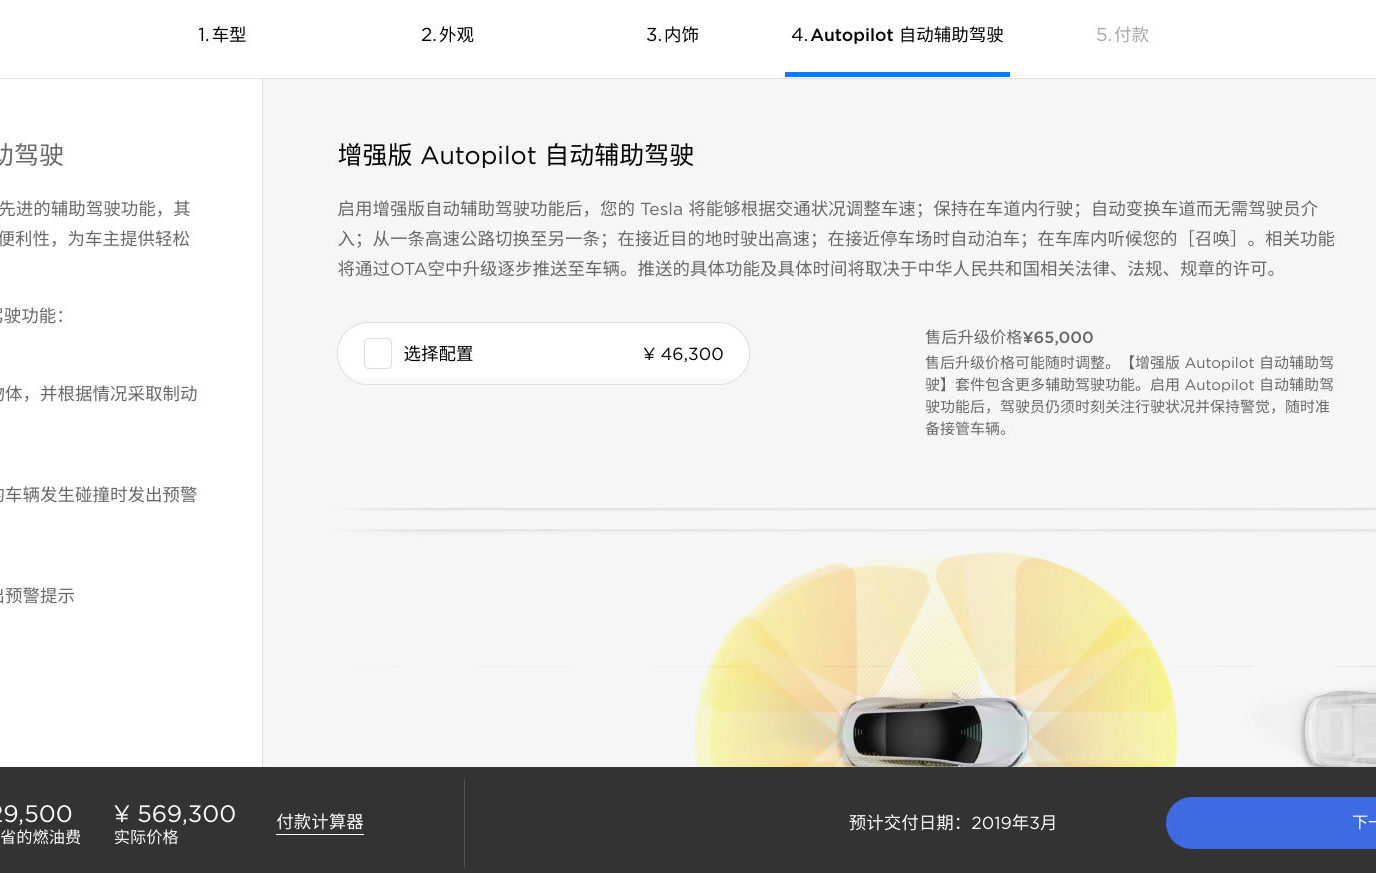Open the 付款计算器 link

point(320,822)
